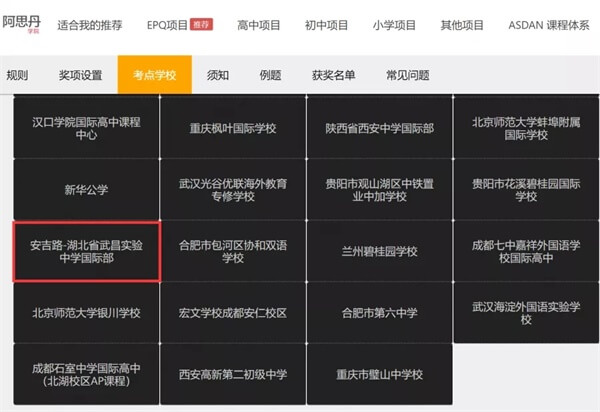The width and height of the screenshot is (600, 412).
Task: Open the 常见问题 tab
Action: (x=407, y=75)
